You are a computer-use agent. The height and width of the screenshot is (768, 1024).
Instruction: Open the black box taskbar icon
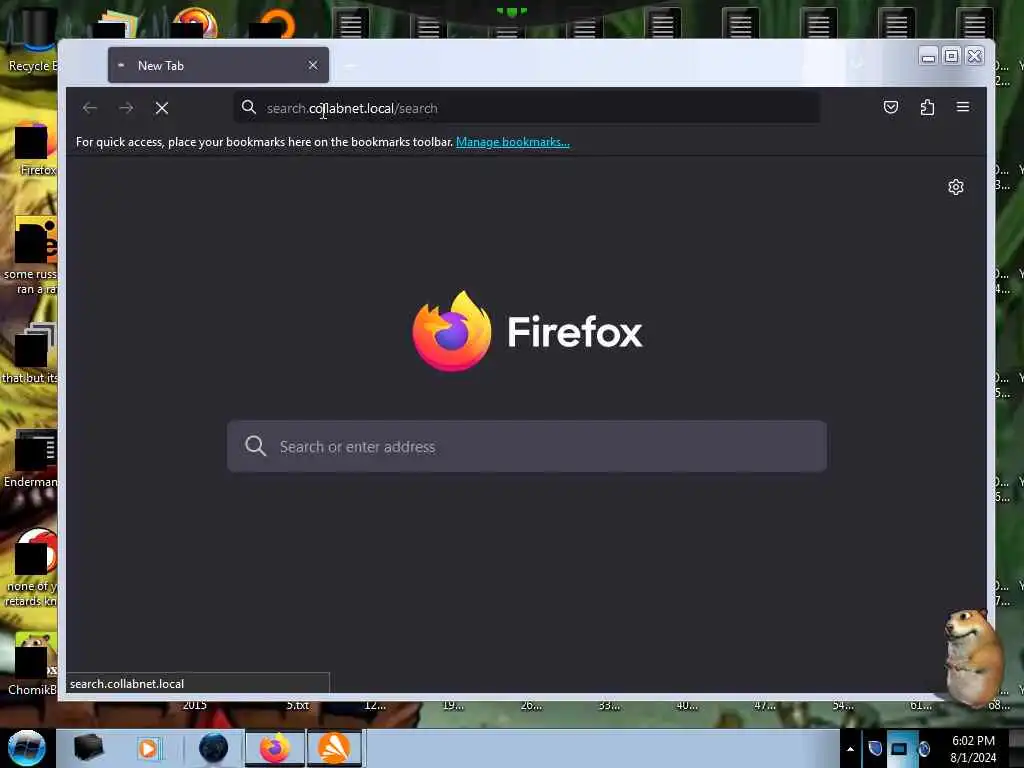tap(88, 748)
